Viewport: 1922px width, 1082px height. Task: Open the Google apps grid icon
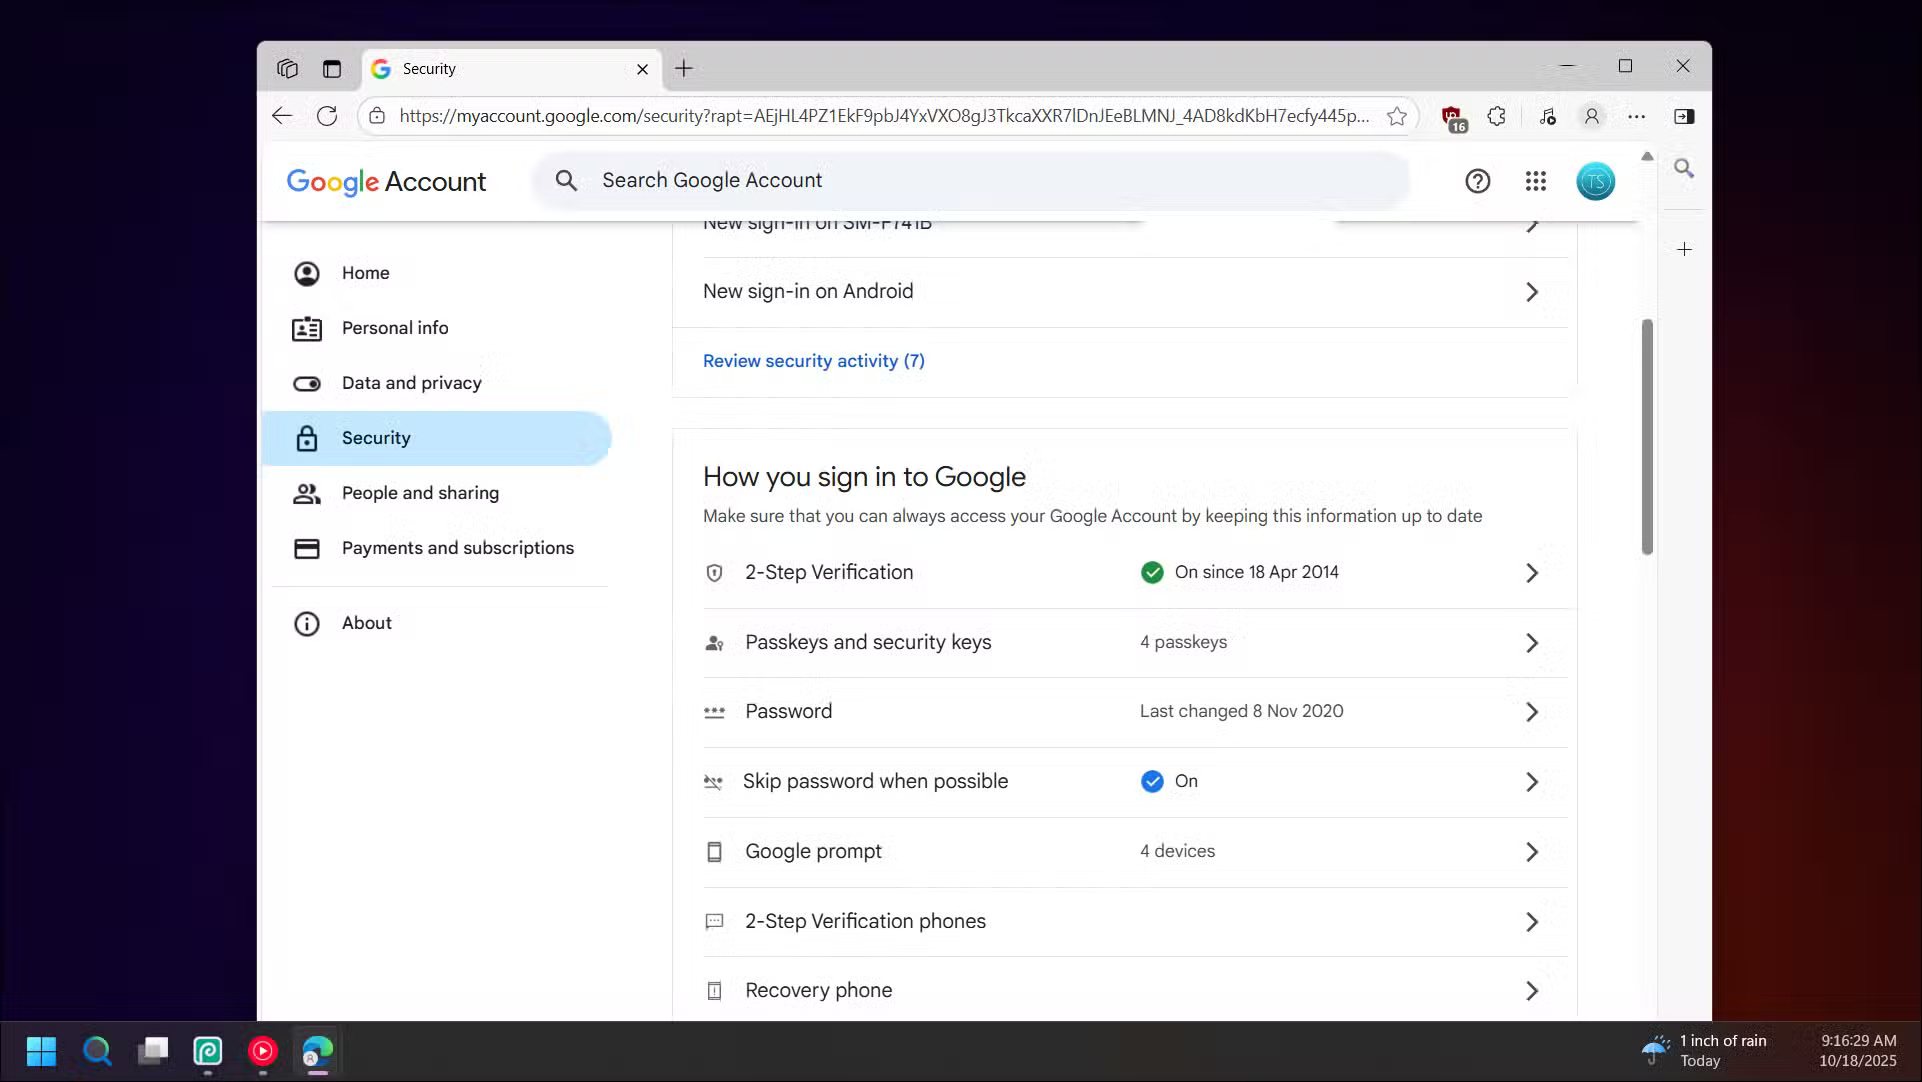tap(1536, 181)
